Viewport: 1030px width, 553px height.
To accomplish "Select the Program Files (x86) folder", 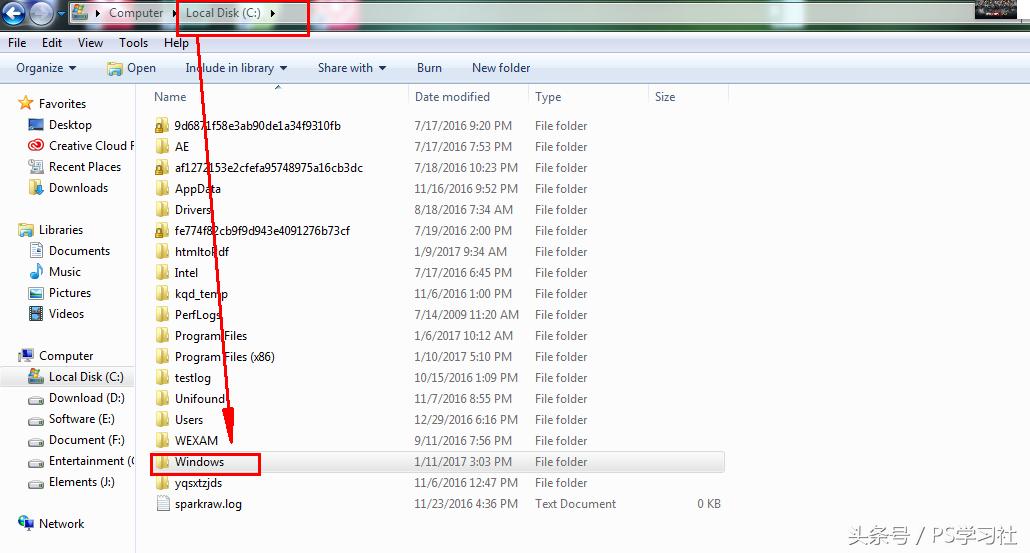I will click(224, 357).
